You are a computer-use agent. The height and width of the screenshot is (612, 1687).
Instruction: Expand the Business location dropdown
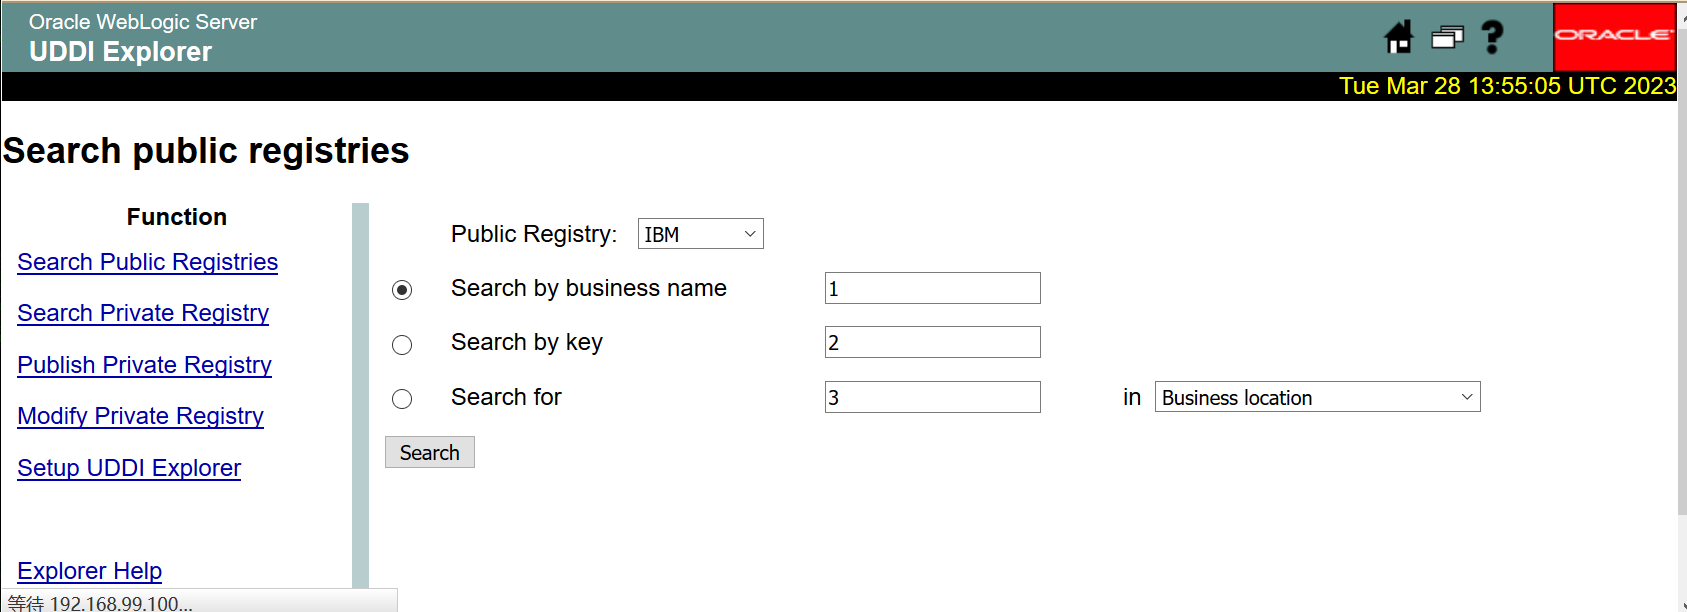point(1316,397)
